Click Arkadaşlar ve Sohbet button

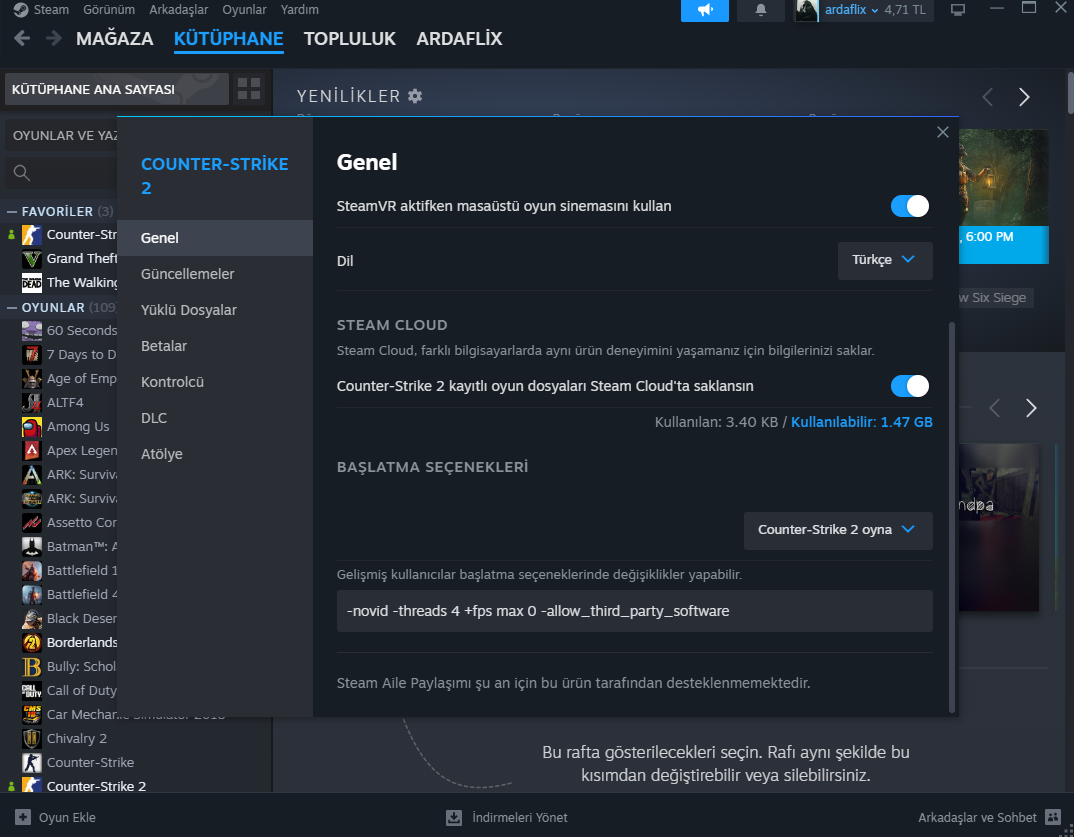[x=989, y=817]
